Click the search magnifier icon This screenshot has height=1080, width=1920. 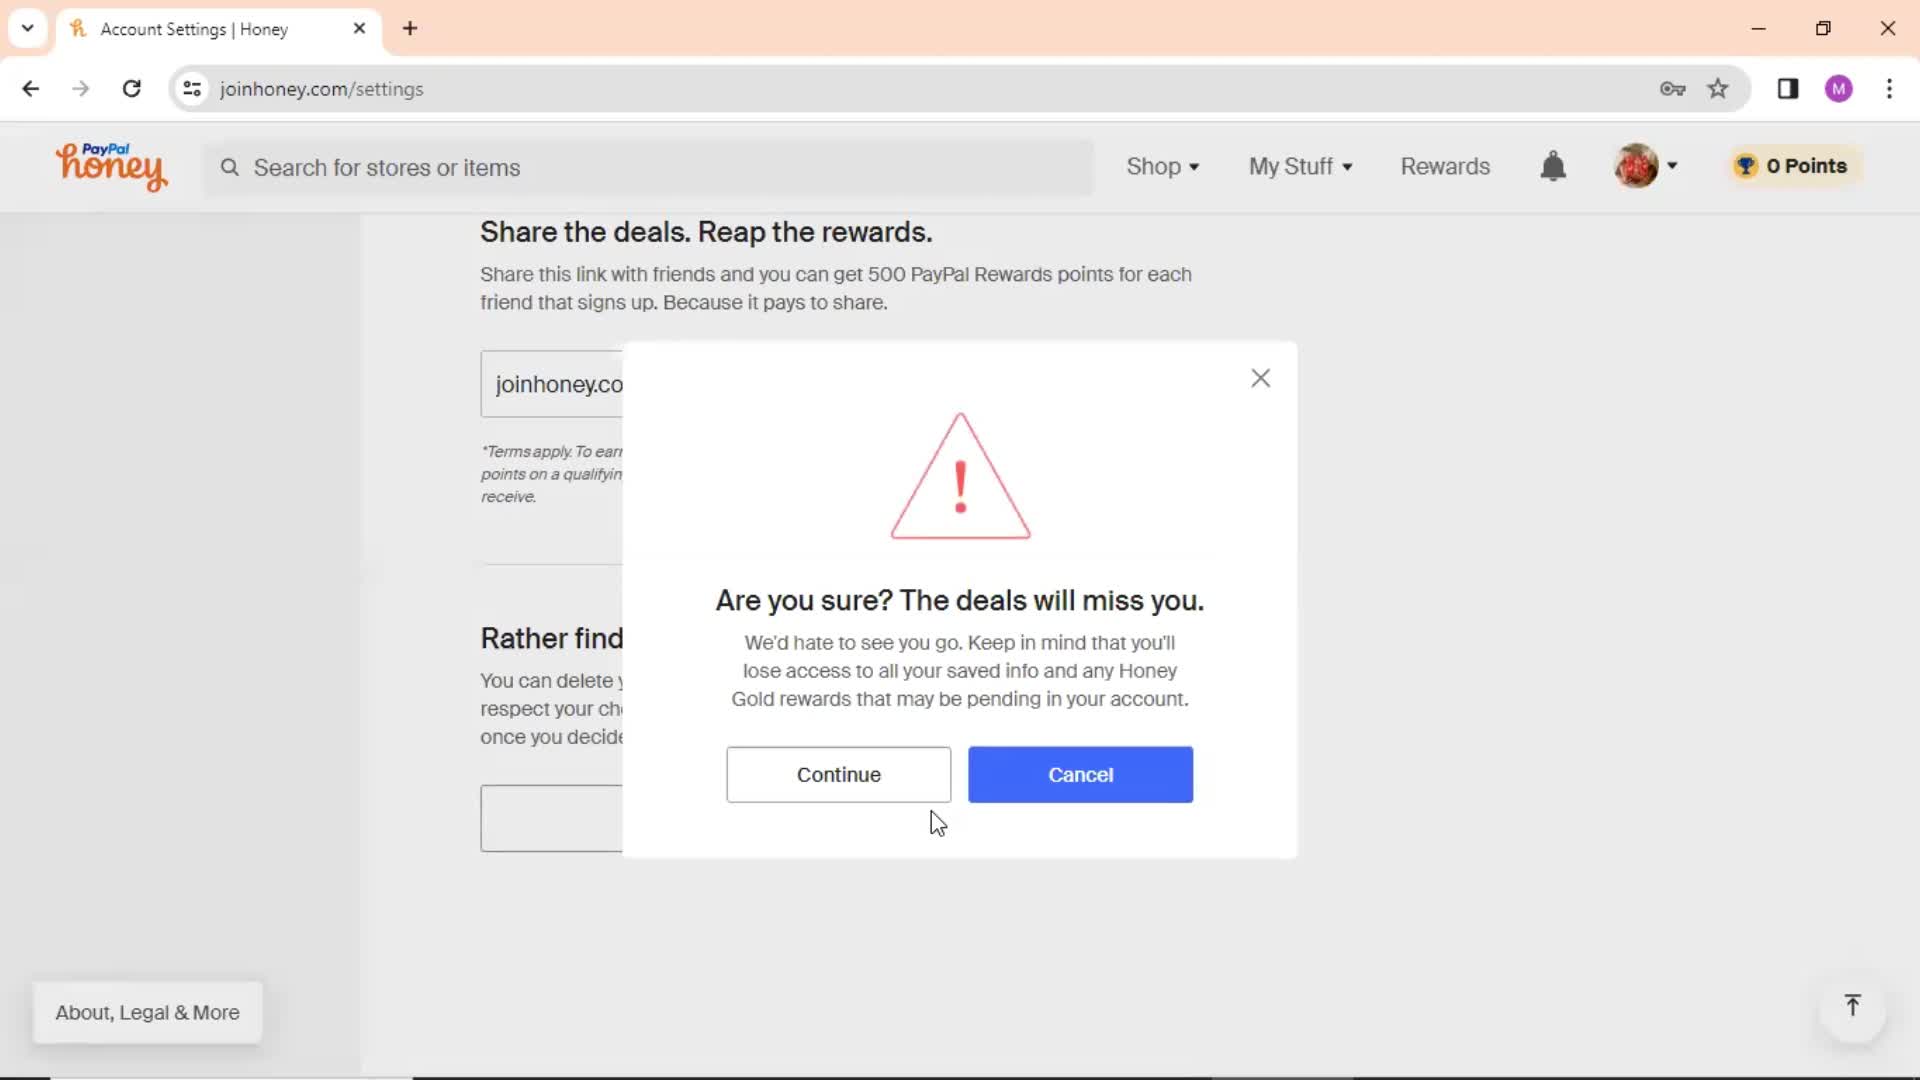231,166
